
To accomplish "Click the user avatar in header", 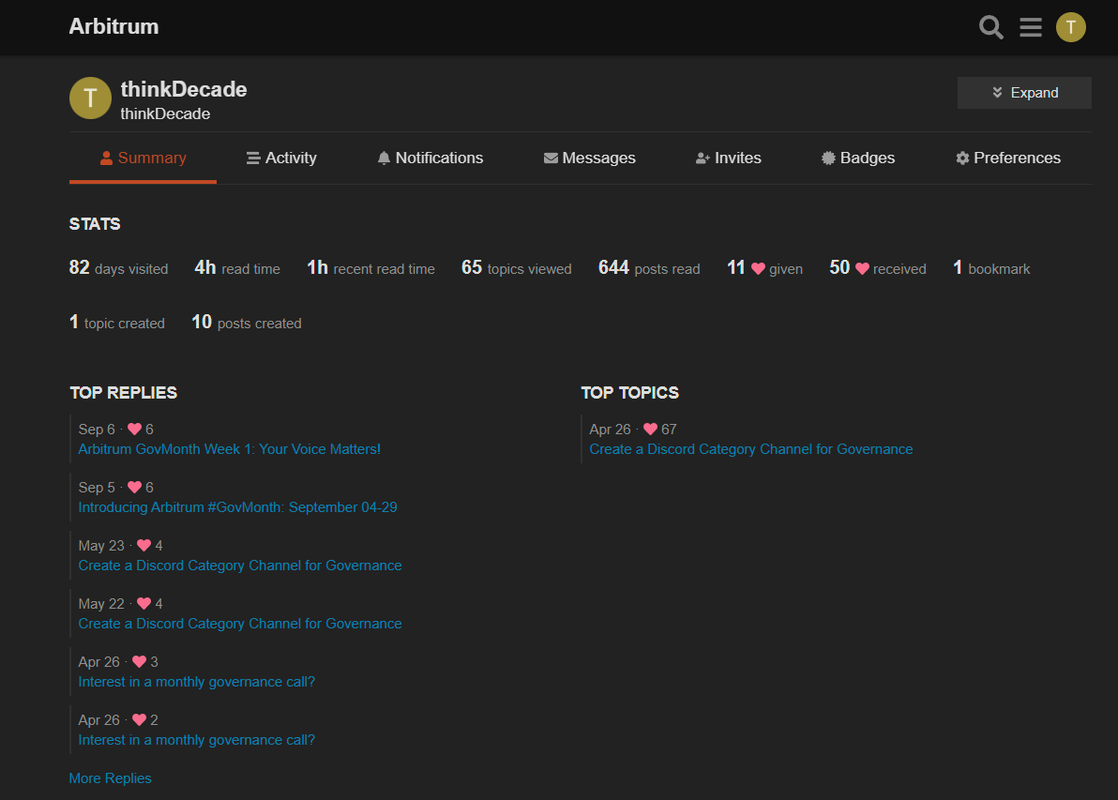I will (x=1070, y=27).
